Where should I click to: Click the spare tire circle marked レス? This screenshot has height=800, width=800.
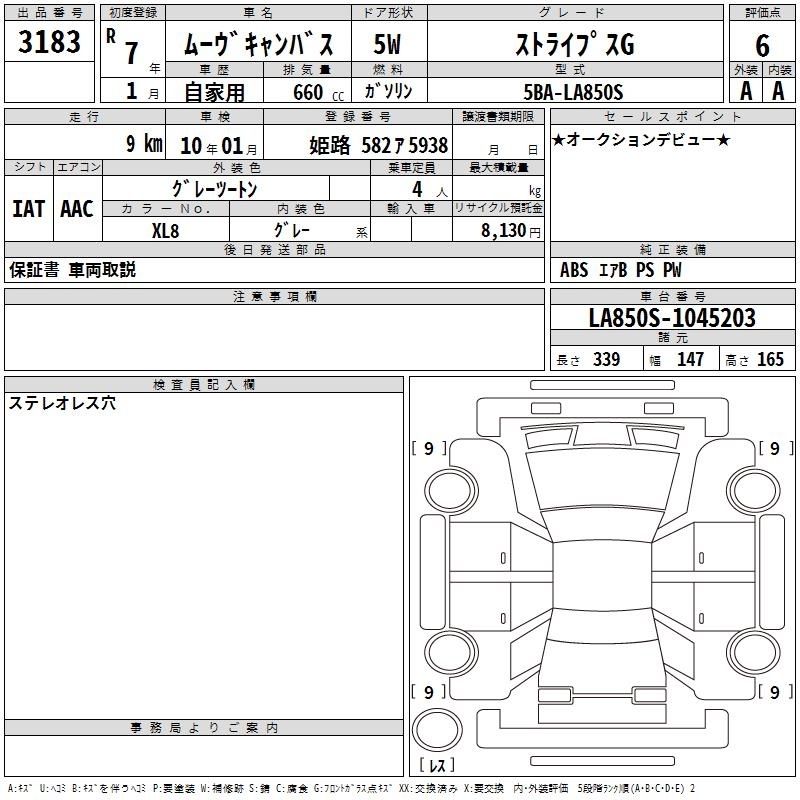pyautogui.click(x=436, y=730)
